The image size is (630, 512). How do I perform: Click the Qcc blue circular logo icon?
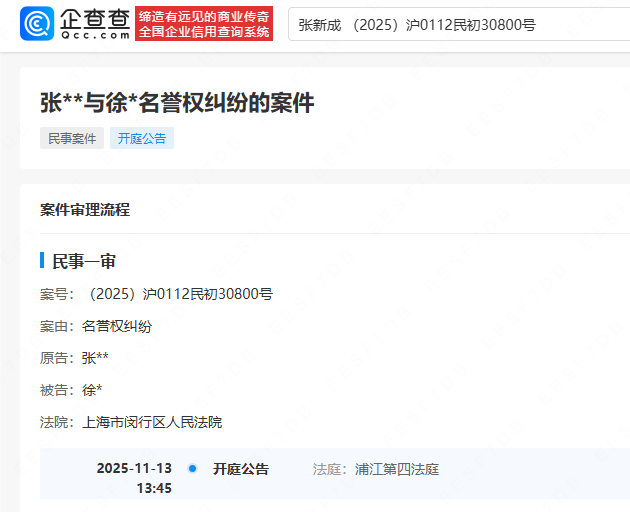click(x=39, y=24)
